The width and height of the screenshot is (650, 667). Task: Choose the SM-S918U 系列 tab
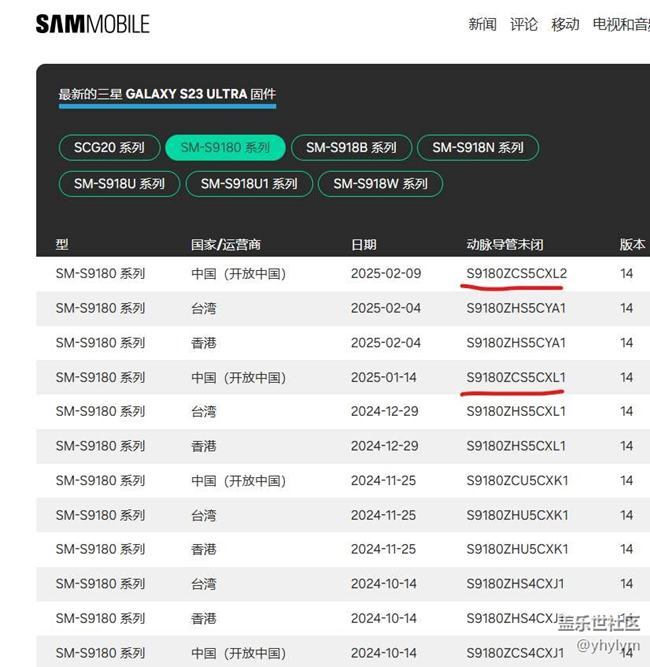[x=119, y=184]
